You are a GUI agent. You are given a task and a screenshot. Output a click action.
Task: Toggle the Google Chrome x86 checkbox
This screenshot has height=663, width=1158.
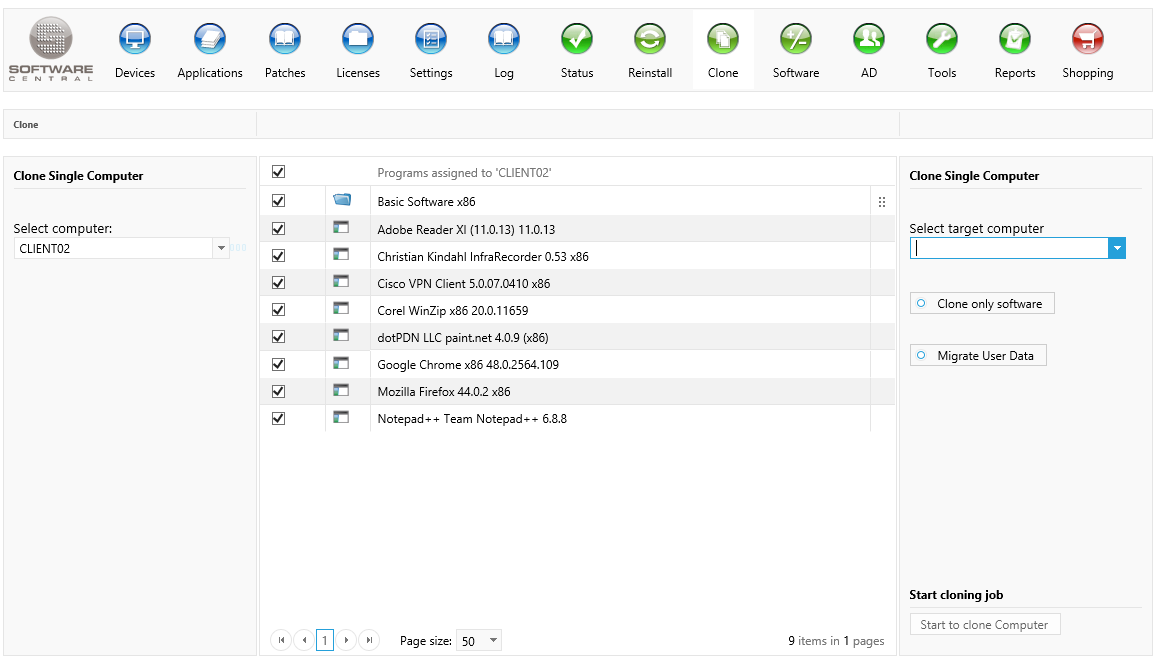[279, 364]
